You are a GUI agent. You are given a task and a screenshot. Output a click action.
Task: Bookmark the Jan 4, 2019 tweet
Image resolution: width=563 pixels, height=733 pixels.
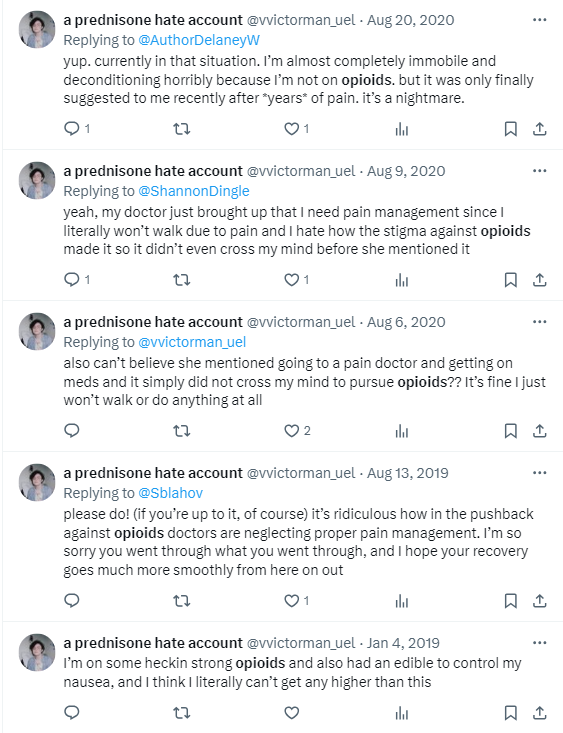(511, 713)
